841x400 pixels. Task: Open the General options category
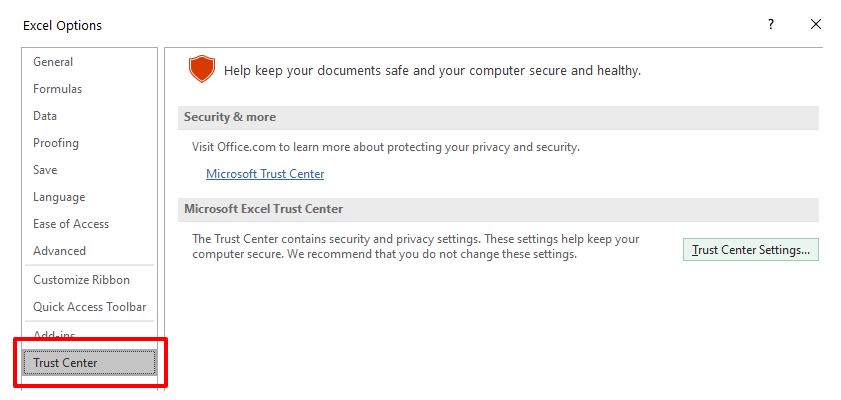(x=53, y=62)
